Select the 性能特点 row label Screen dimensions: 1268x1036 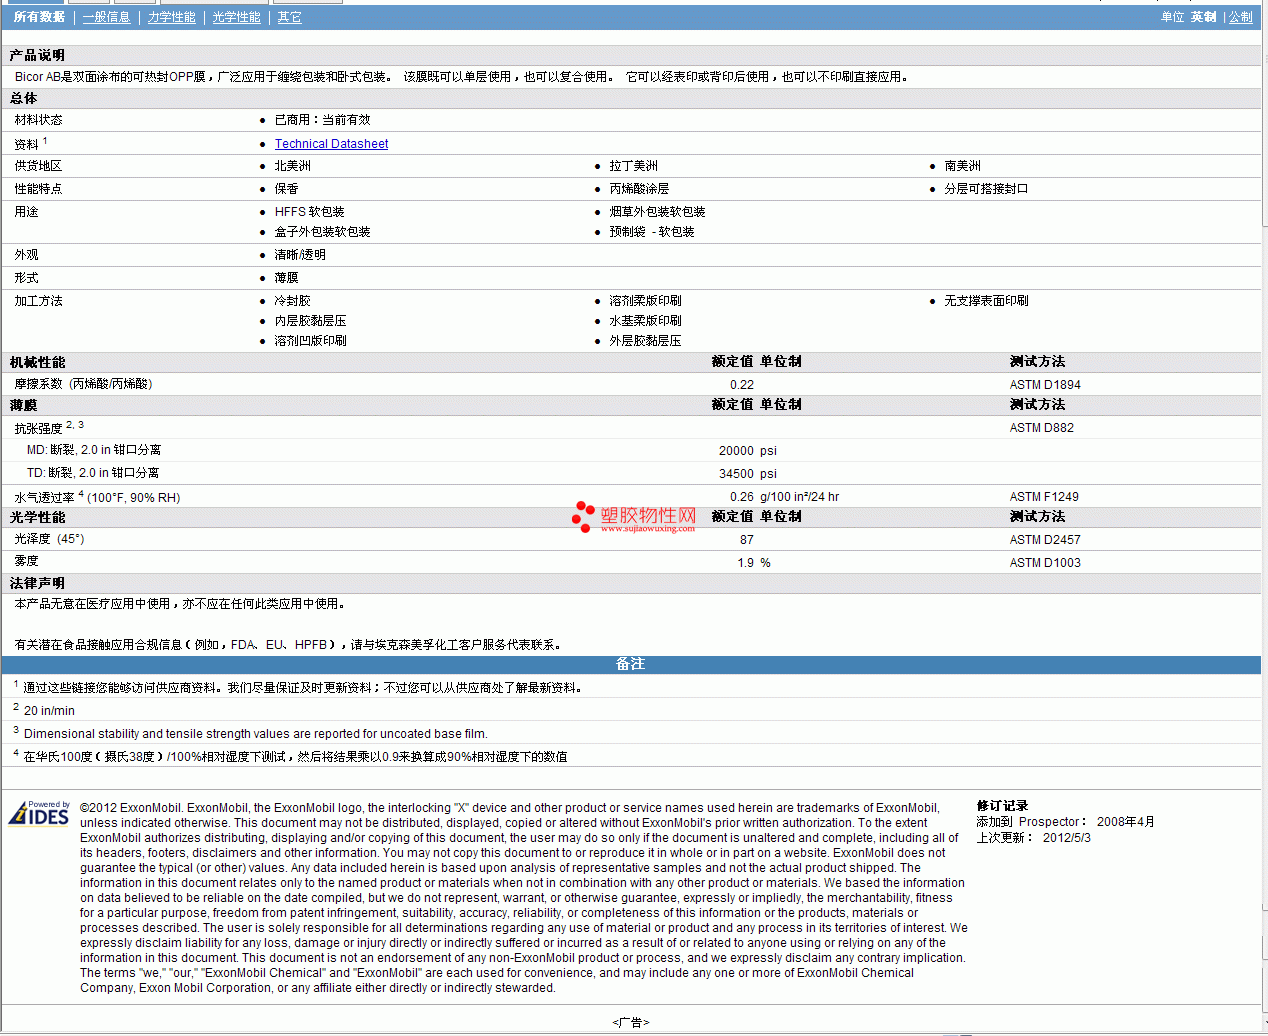(x=39, y=189)
